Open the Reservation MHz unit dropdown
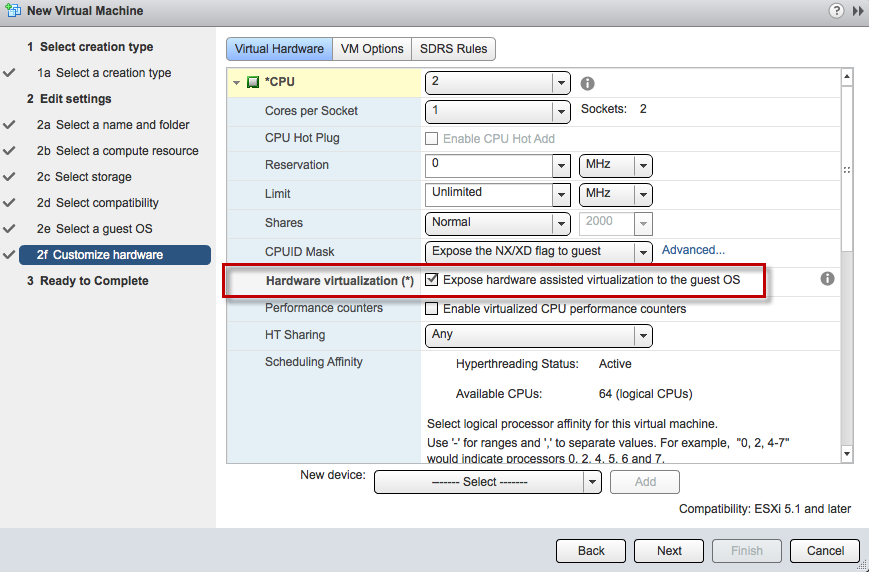Image resolution: width=869 pixels, height=572 pixels. (616, 166)
